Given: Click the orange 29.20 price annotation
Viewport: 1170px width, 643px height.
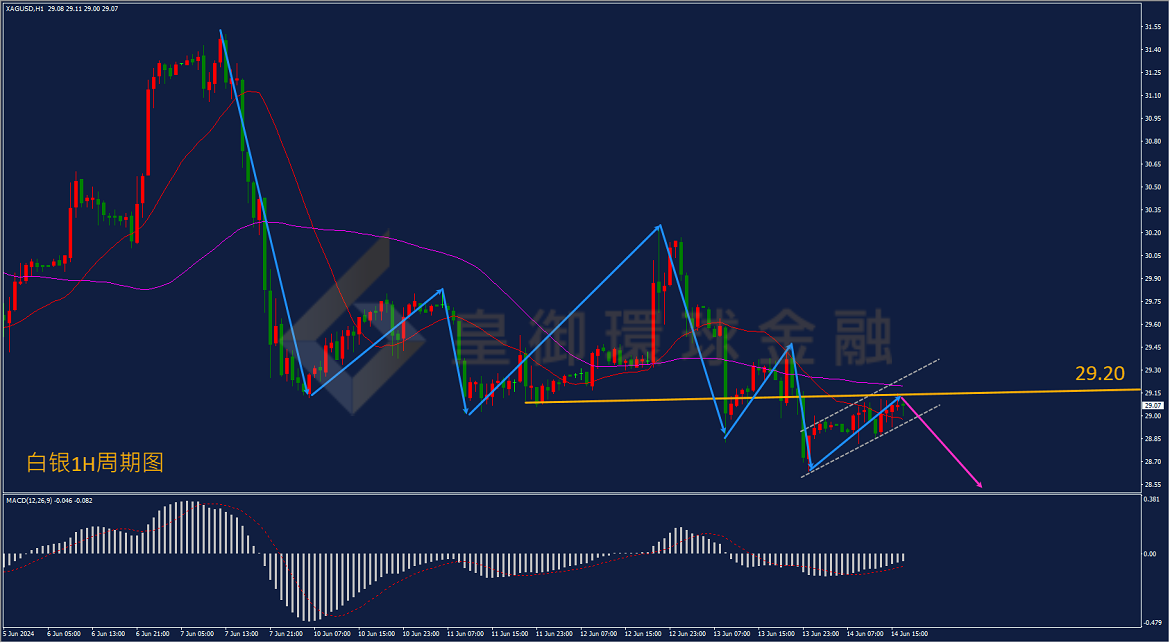Looking at the screenshot, I should (x=1099, y=373).
